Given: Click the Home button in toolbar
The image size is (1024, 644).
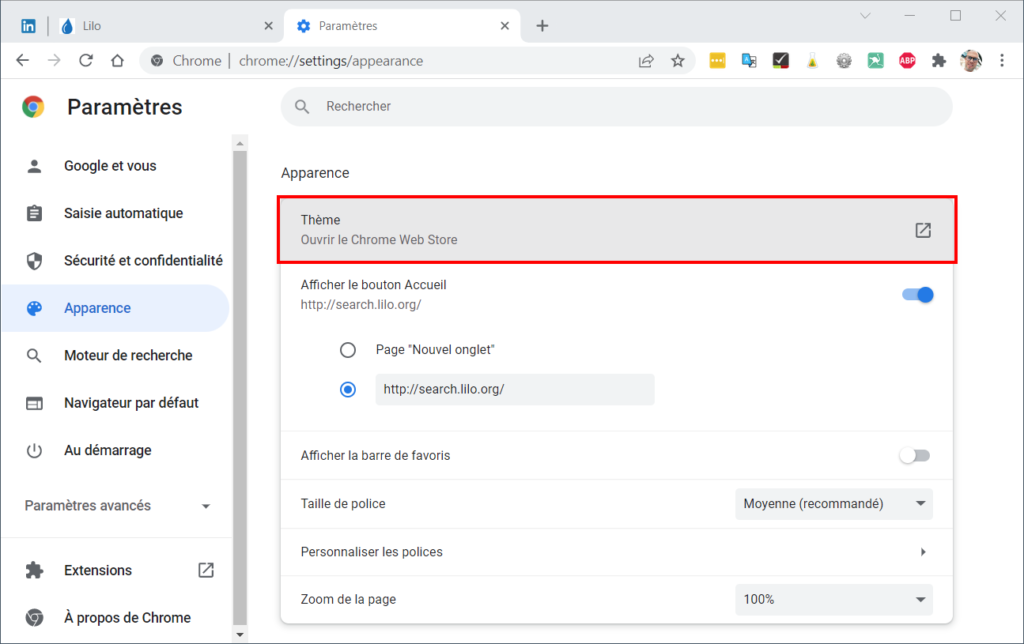Looking at the screenshot, I should (x=118, y=61).
